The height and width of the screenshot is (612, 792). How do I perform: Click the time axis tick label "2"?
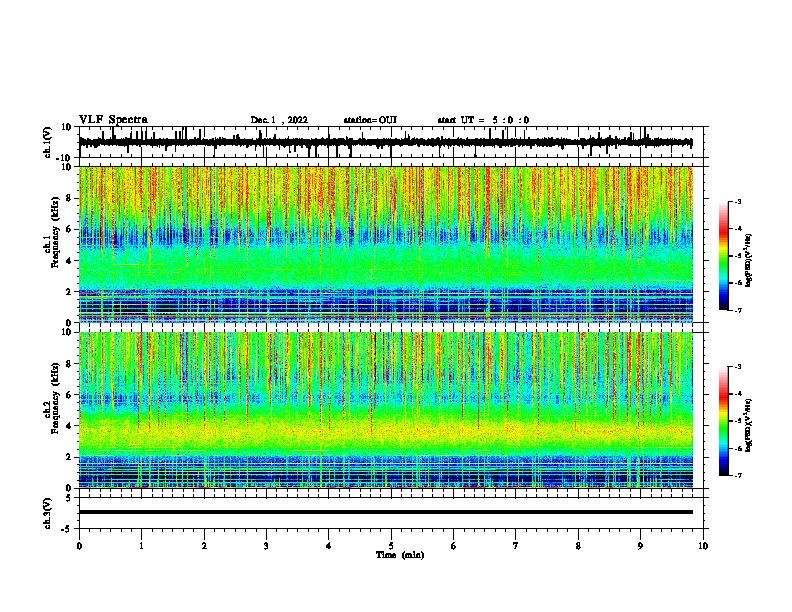point(204,546)
